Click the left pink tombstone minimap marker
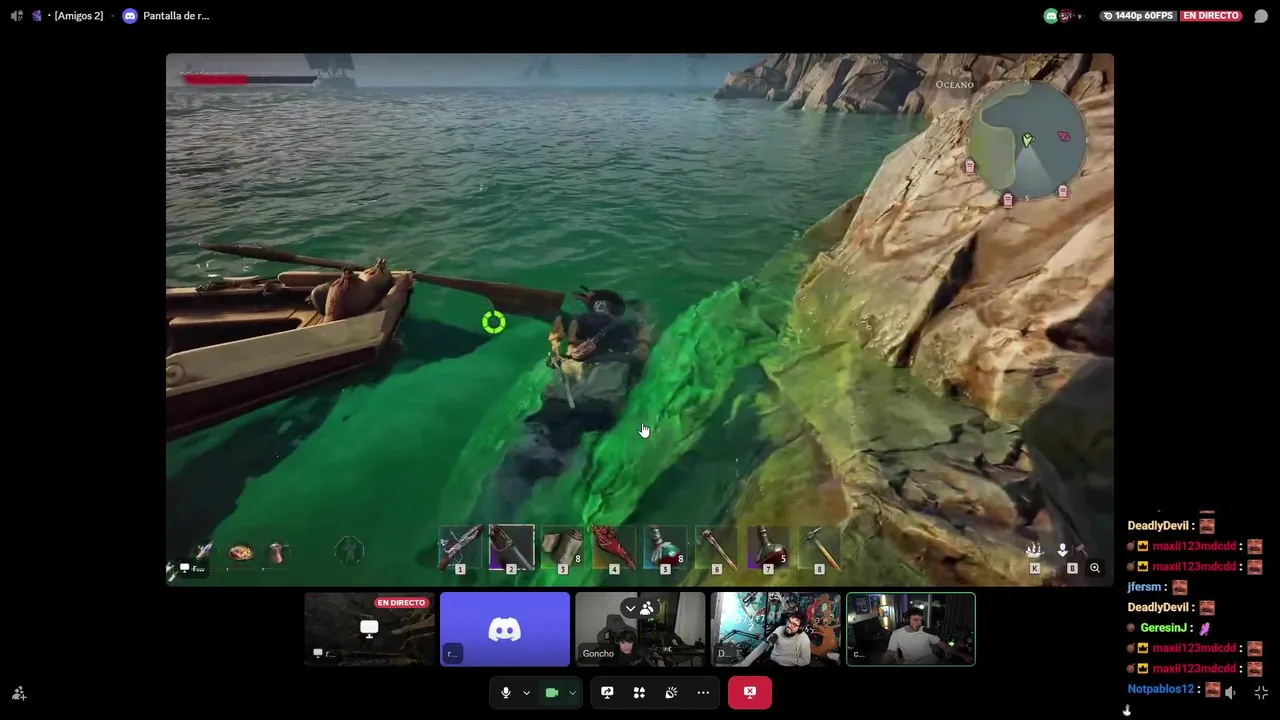This screenshot has width=1280, height=720. coord(969,167)
